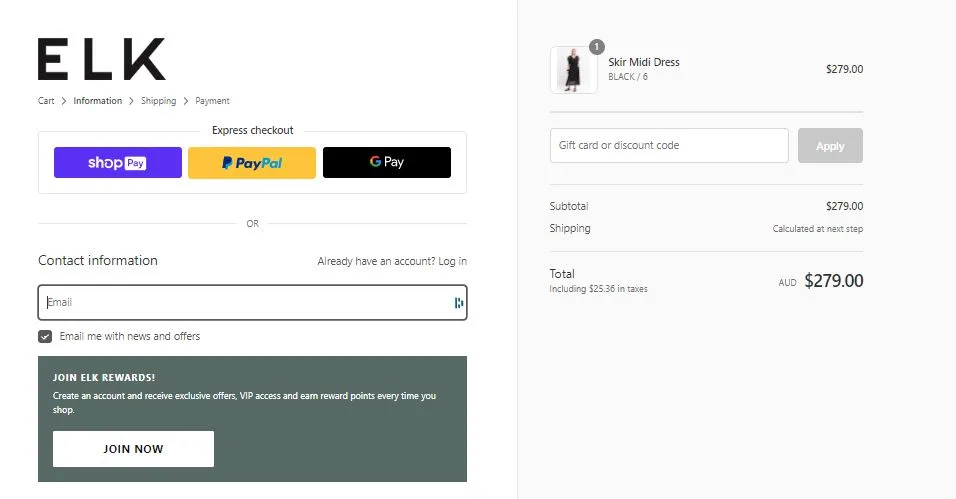This screenshot has height=499, width=956.
Task: Click the password manager icon in Email field
Action: pyautogui.click(x=459, y=303)
